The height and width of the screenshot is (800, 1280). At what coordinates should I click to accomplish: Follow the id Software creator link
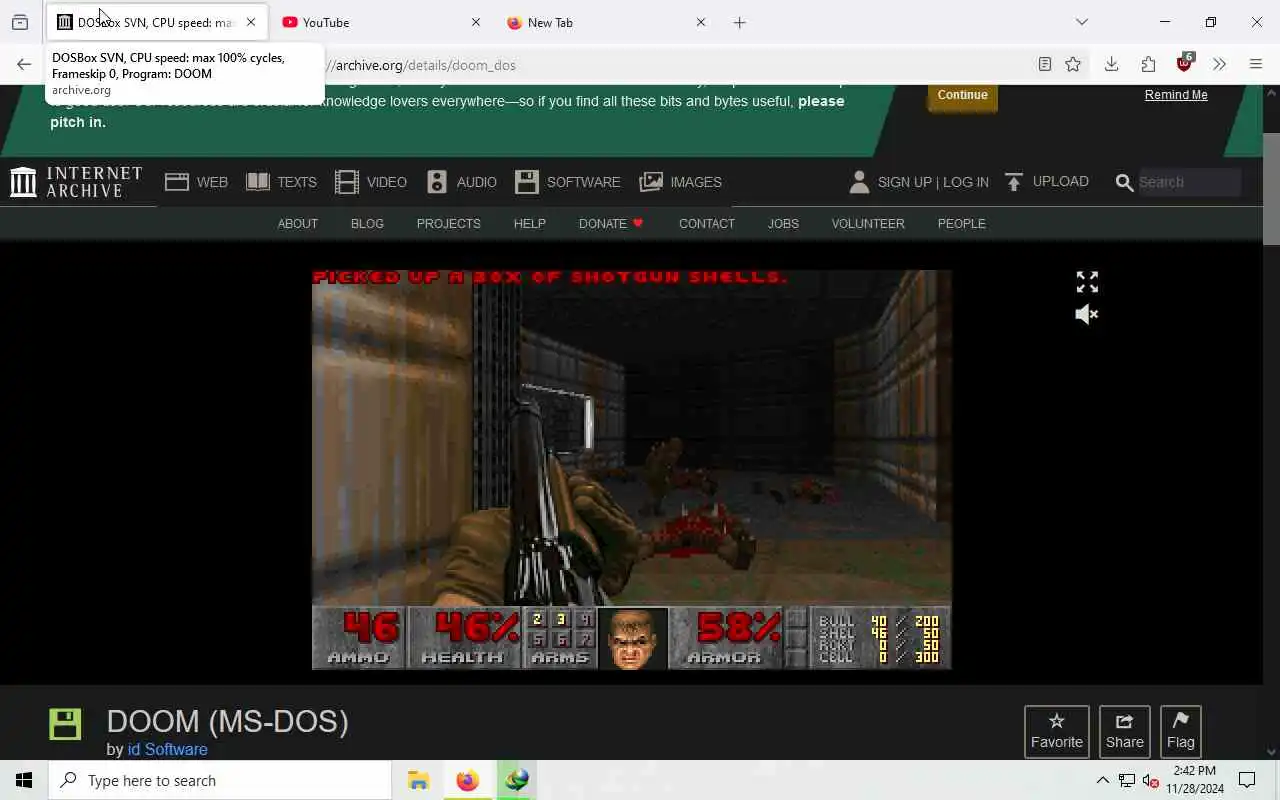tap(167, 749)
